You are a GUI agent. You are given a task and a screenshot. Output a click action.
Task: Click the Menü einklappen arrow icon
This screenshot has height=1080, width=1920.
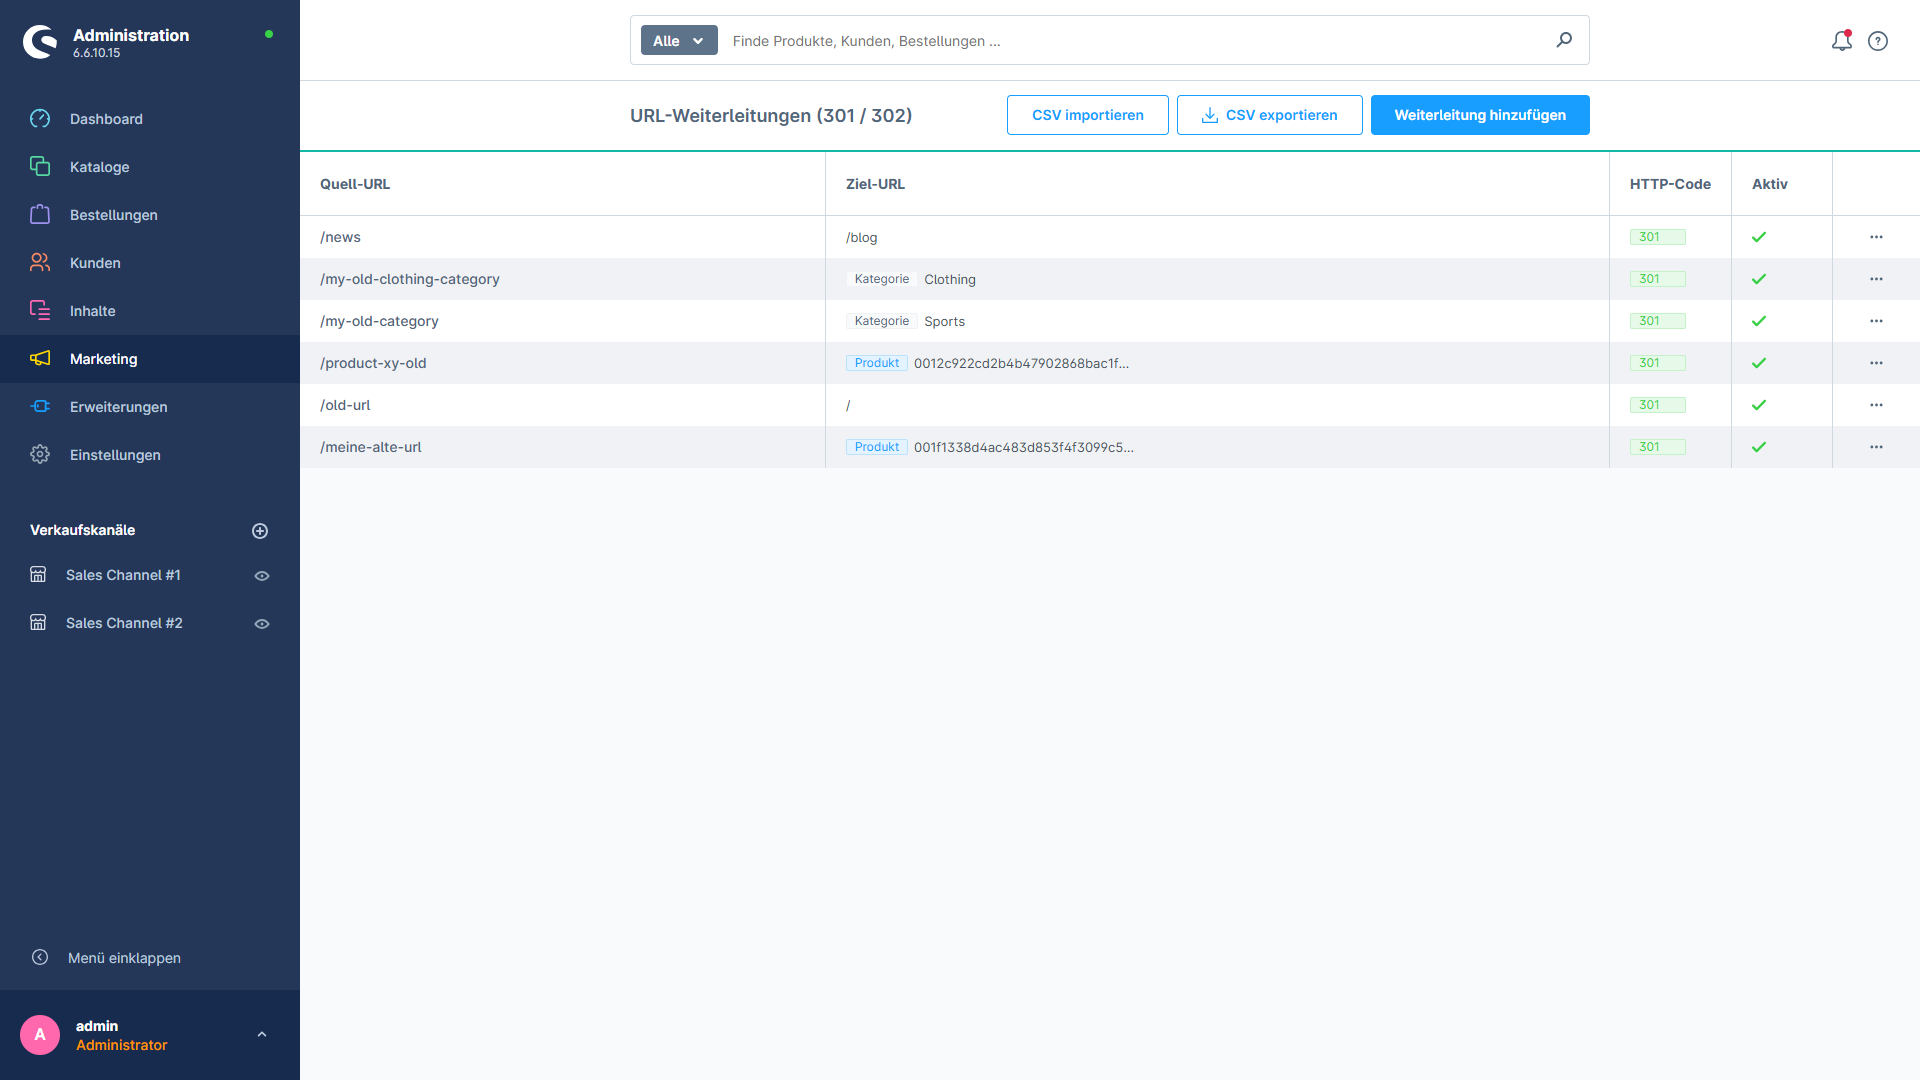[40, 958]
